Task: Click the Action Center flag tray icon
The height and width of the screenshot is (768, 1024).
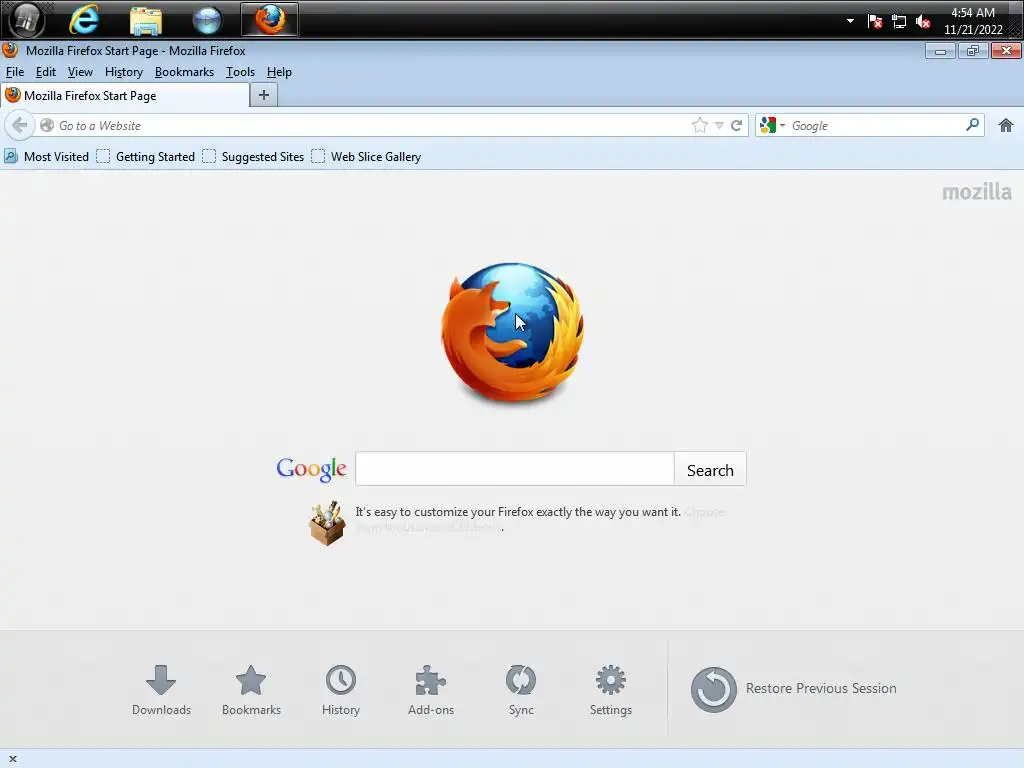Action: tap(874, 21)
